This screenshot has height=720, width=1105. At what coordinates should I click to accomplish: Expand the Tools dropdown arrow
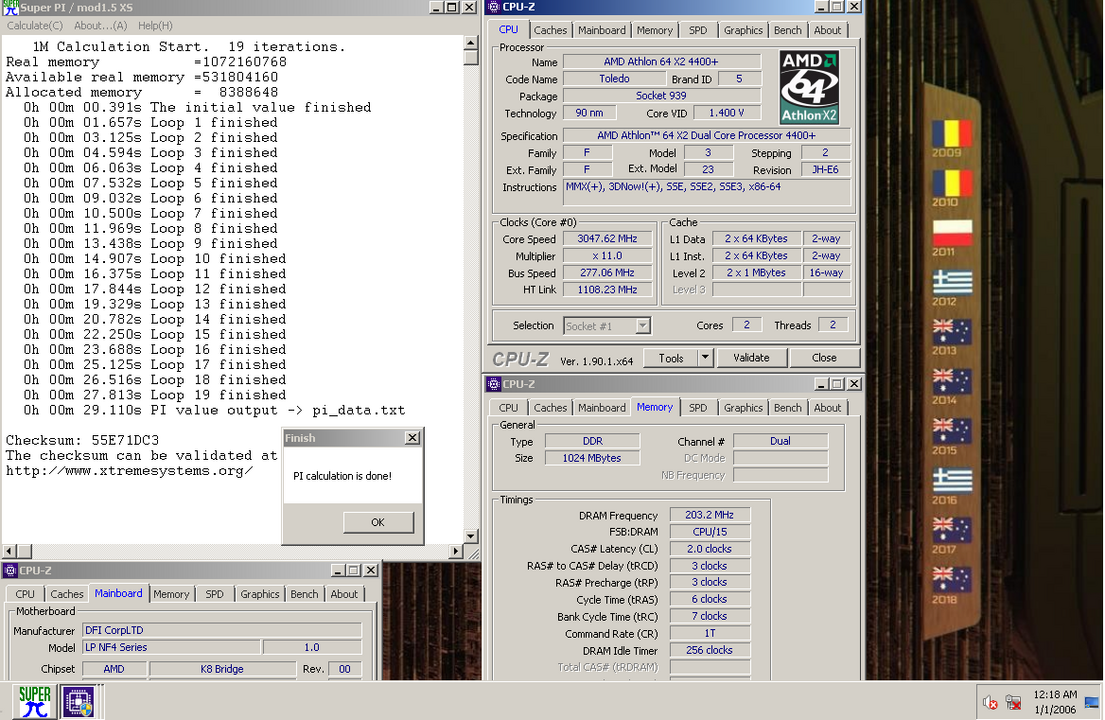coord(705,358)
